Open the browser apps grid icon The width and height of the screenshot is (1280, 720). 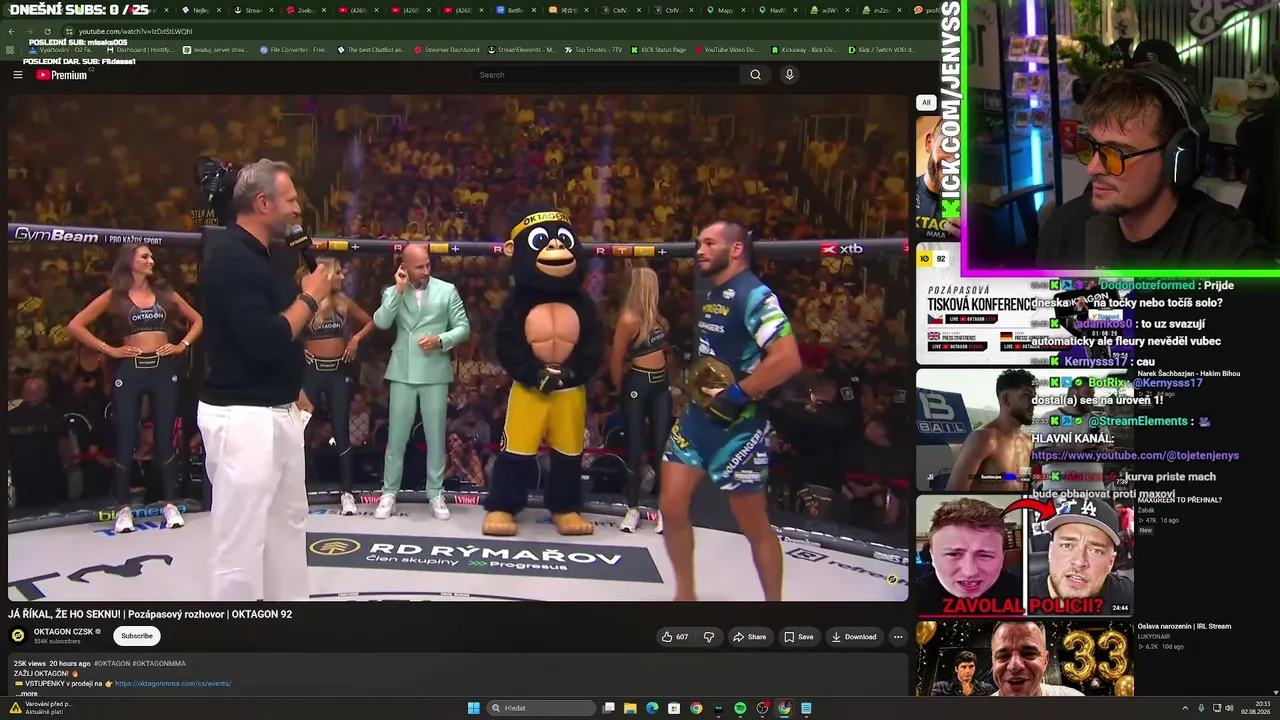[x=9, y=49]
